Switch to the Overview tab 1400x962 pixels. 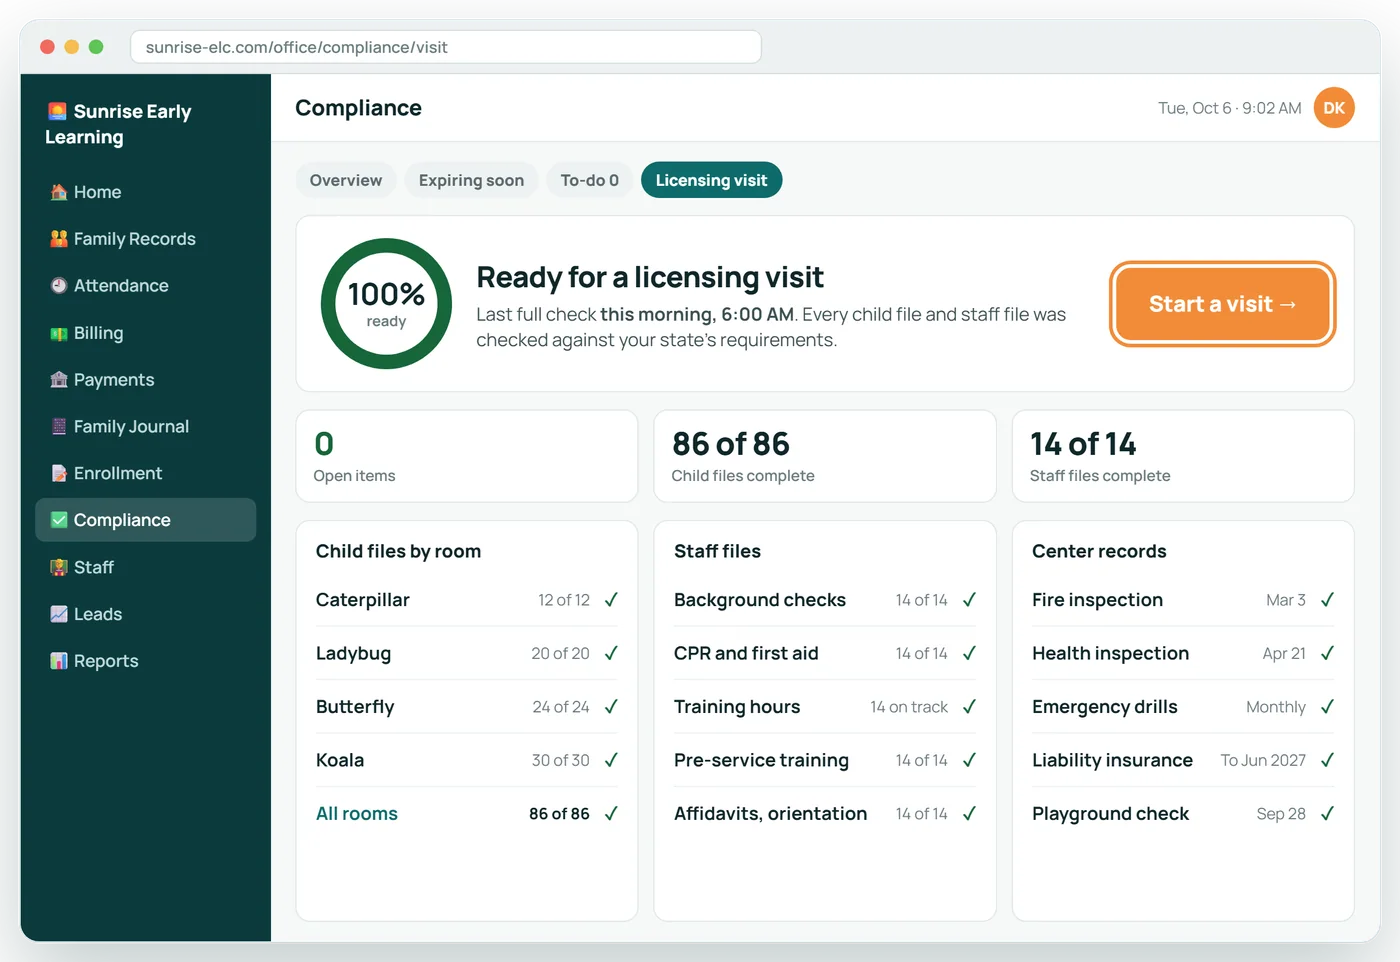point(346,180)
